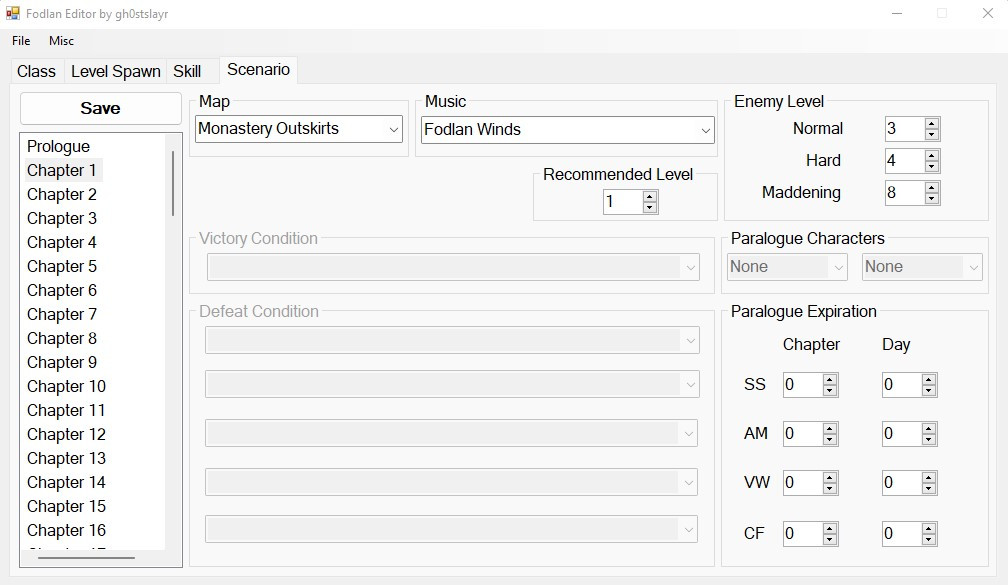Increase the Maddening enemy level with up arrow
This screenshot has width=1008, height=585.
coord(932,187)
